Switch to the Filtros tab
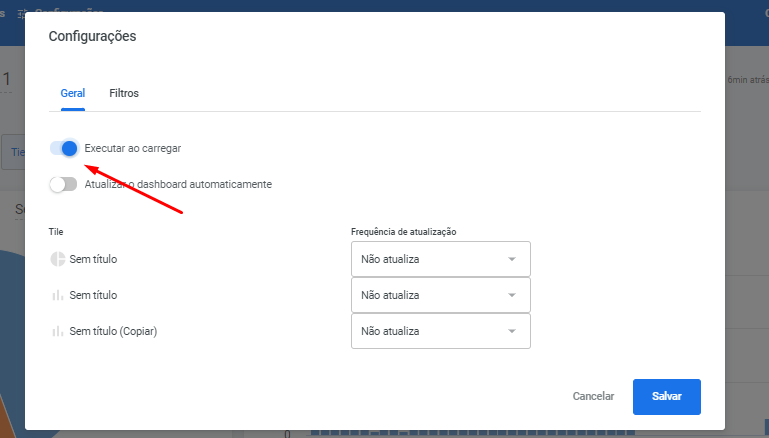This screenshot has width=769, height=438. [x=124, y=93]
